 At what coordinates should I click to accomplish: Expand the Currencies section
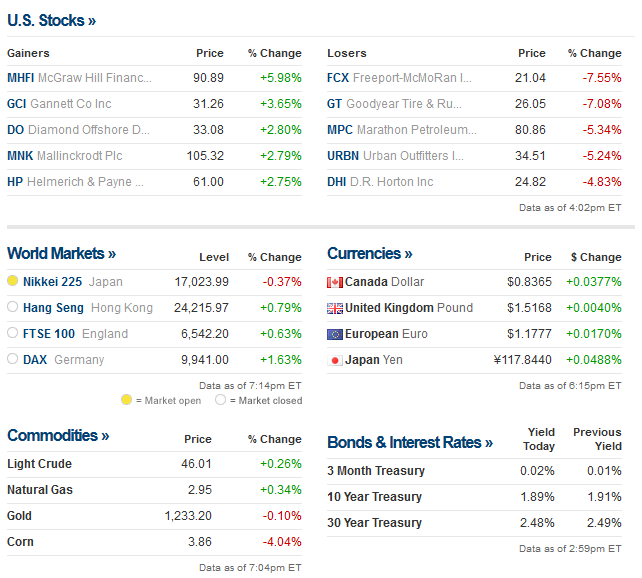click(x=369, y=254)
